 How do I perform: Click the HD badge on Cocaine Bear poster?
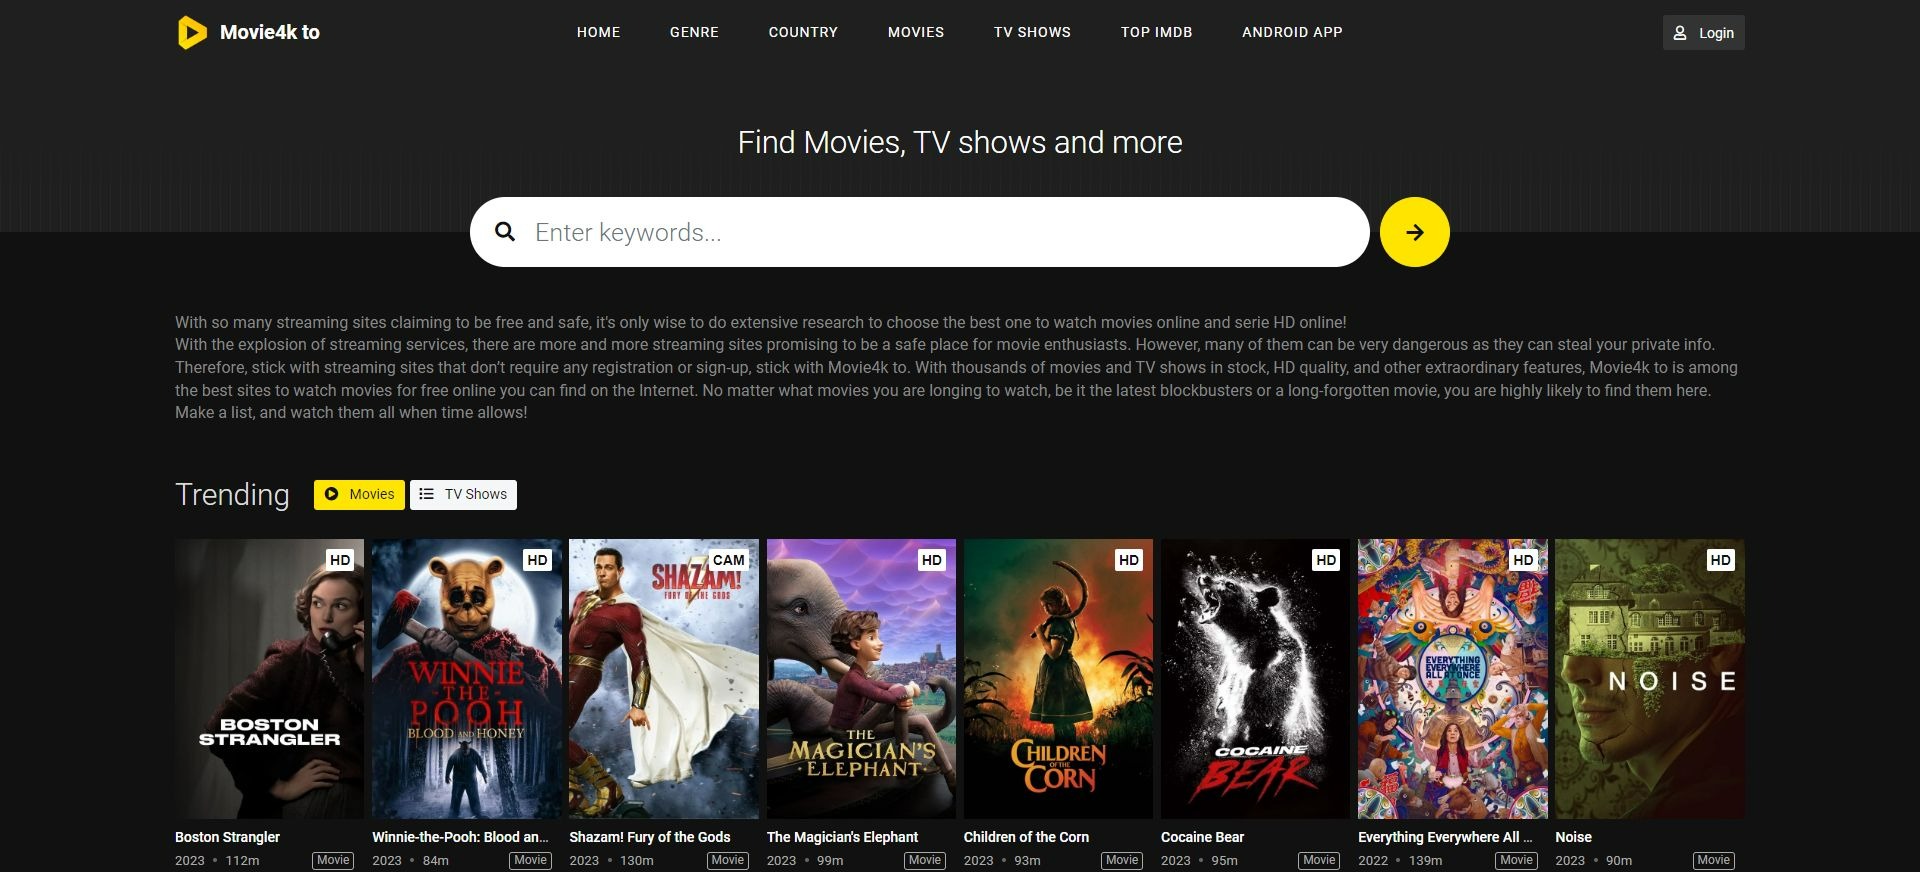[x=1326, y=560]
